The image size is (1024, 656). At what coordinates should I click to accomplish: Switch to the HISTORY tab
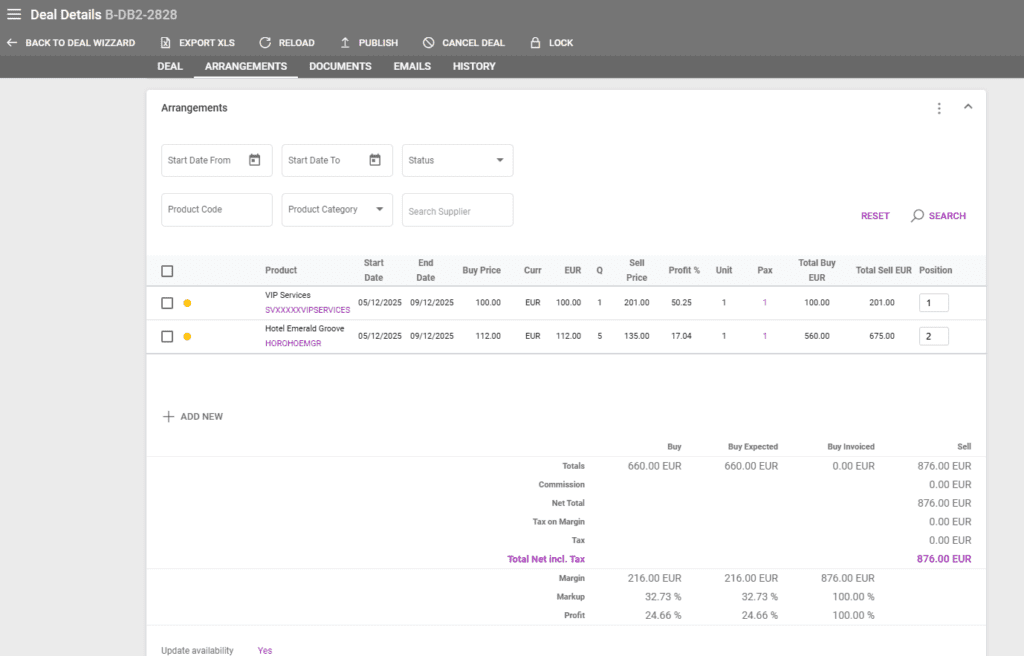point(473,66)
